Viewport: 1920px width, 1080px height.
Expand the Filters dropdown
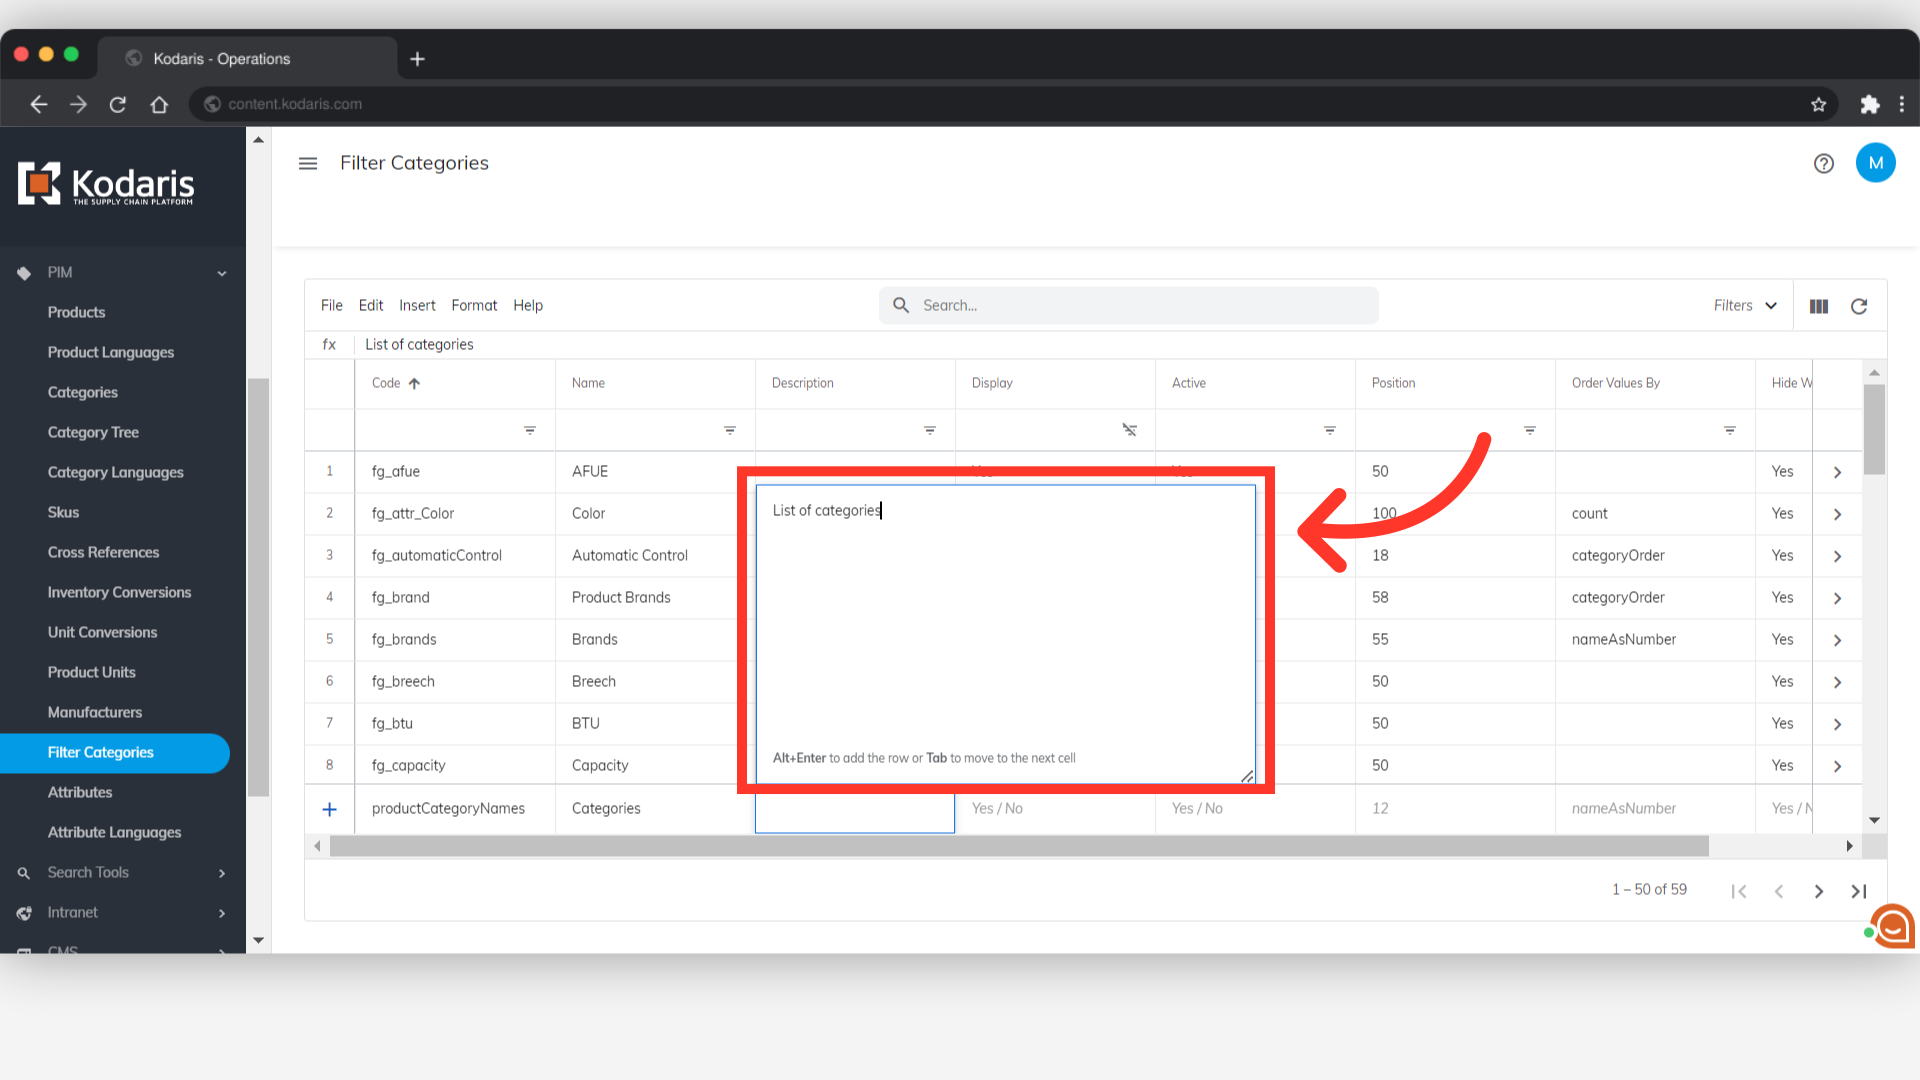click(1745, 306)
